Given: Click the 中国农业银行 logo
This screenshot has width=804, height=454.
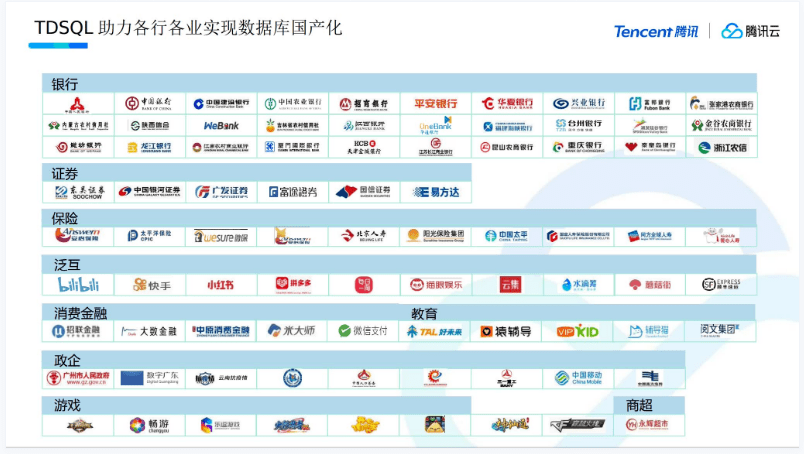Looking at the screenshot, I should point(293,104).
